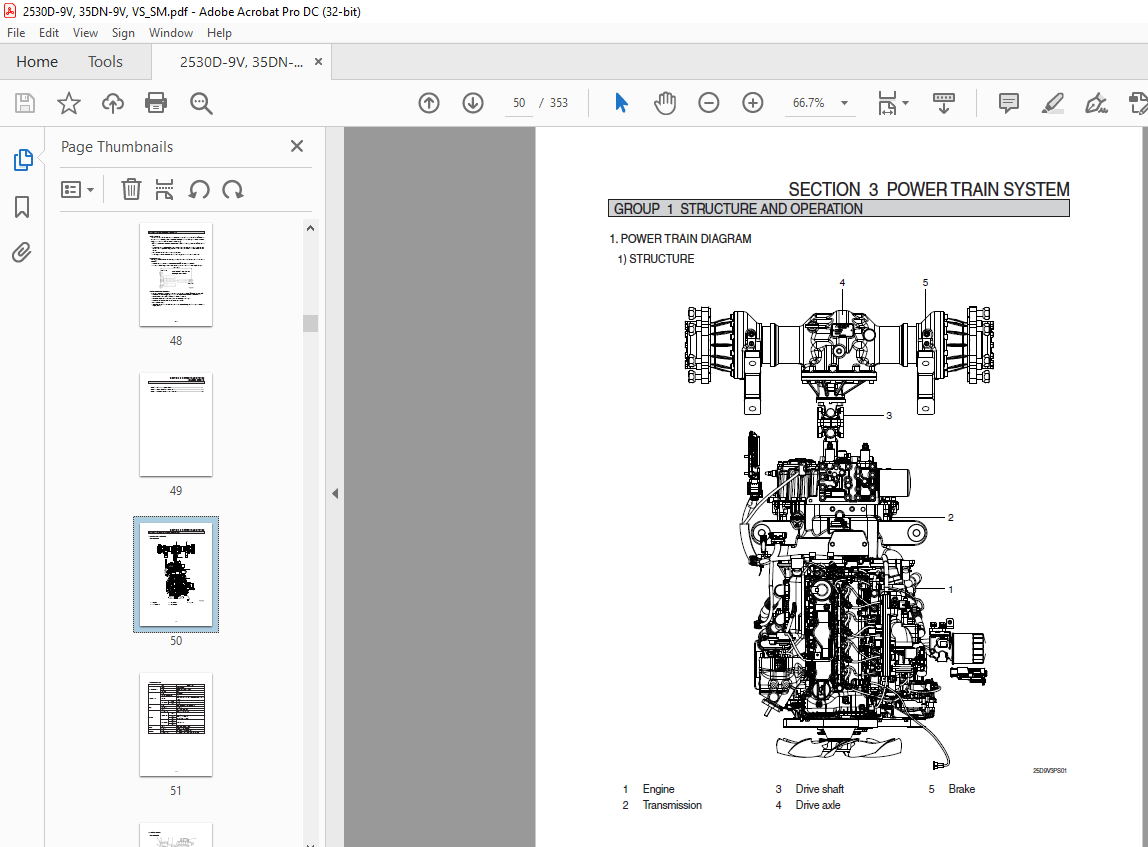
Task: Open the File menu
Action: (16, 33)
